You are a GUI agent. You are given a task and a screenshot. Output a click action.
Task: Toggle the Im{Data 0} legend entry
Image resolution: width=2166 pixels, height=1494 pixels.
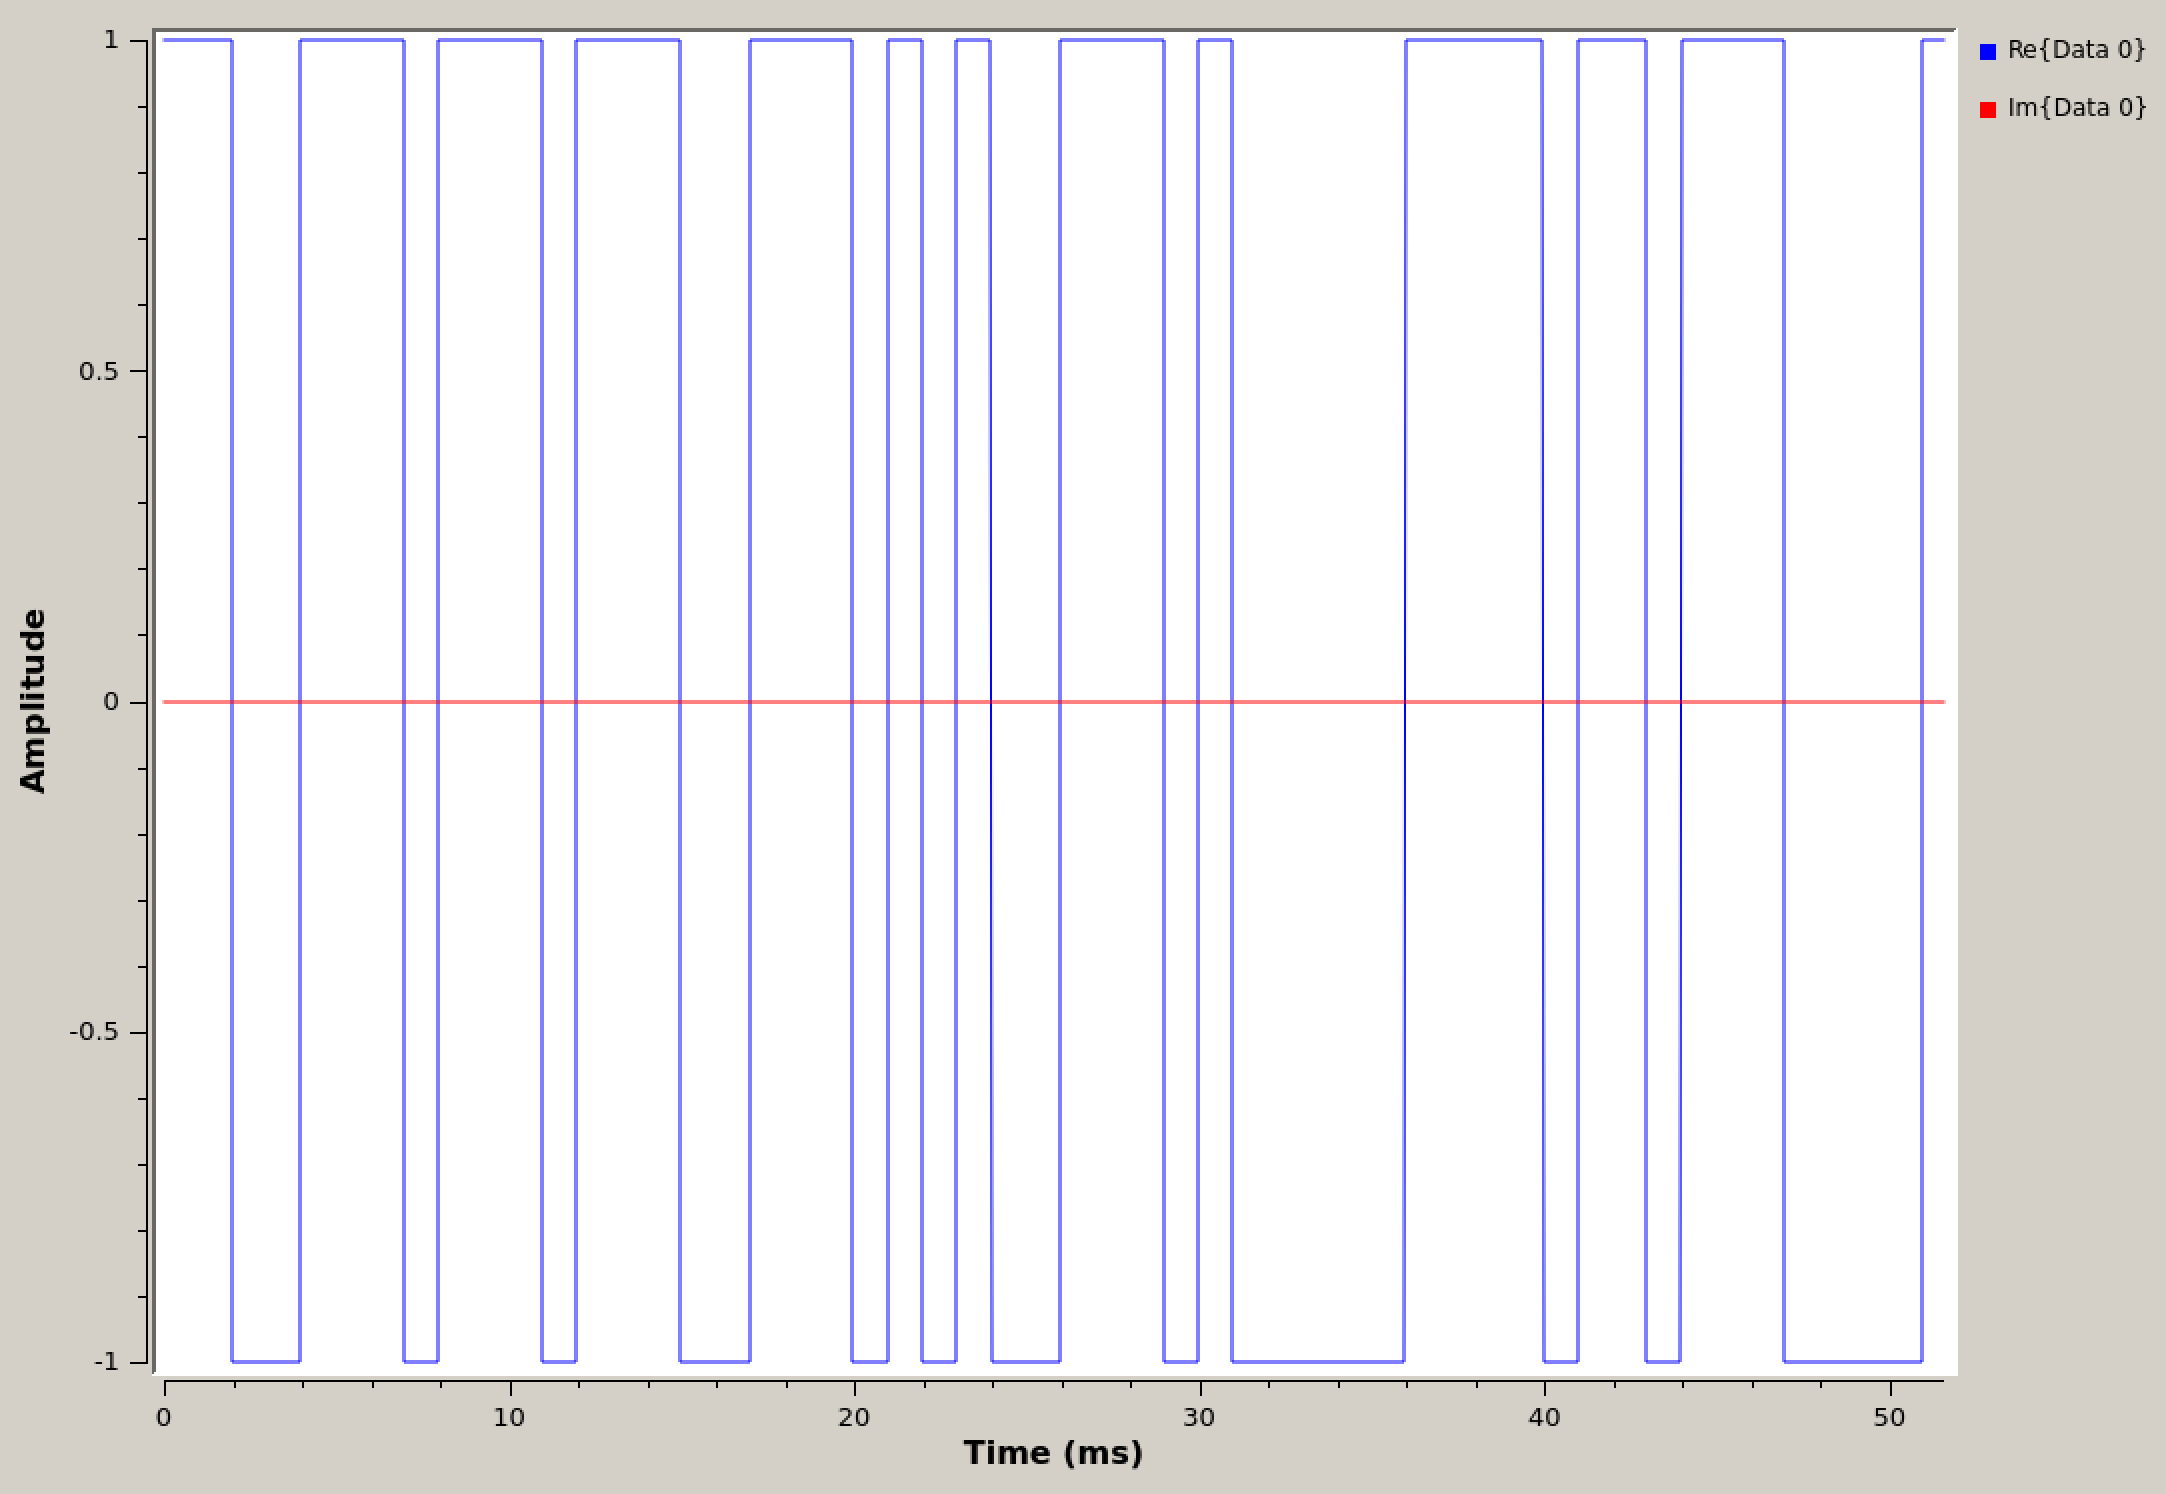point(2062,108)
